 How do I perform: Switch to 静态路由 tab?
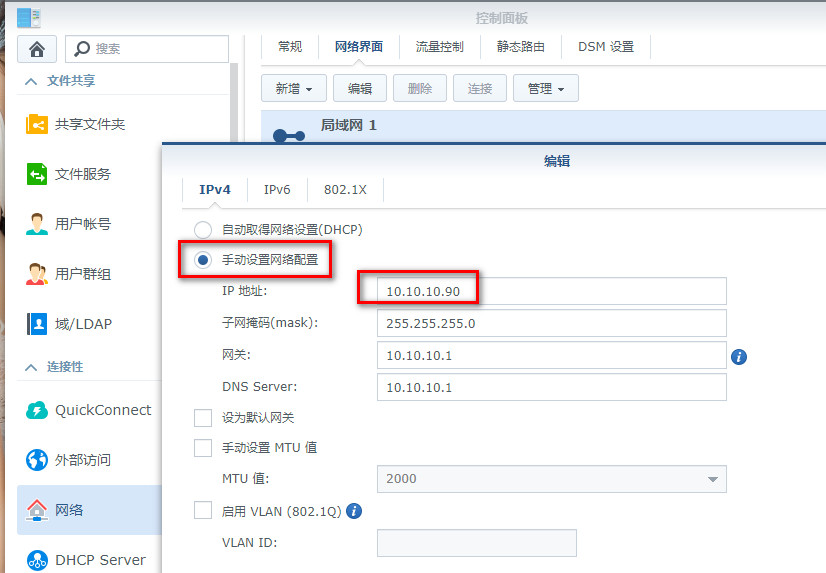point(520,47)
